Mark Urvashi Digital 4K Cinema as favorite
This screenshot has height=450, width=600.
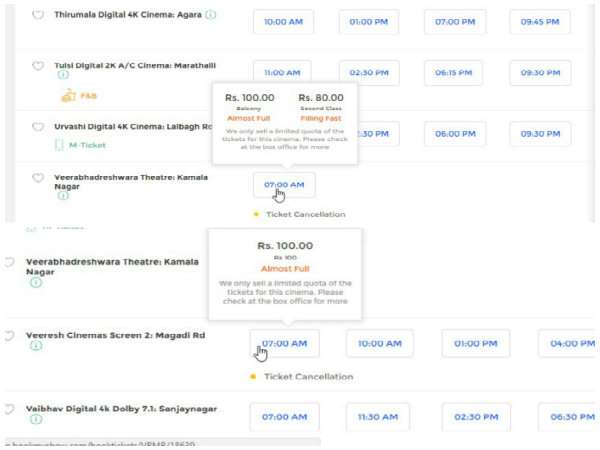coord(38,128)
